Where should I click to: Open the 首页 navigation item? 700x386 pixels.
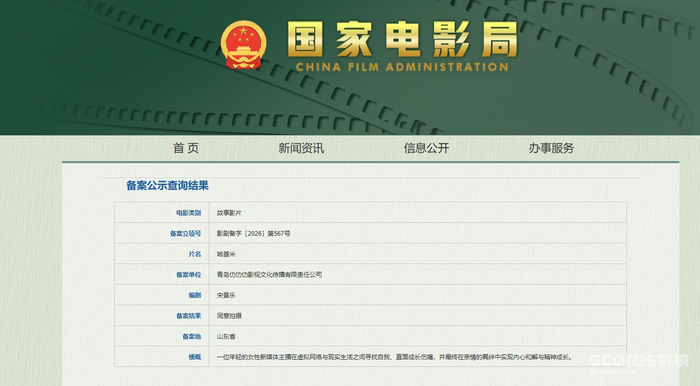pyautogui.click(x=186, y=148)
